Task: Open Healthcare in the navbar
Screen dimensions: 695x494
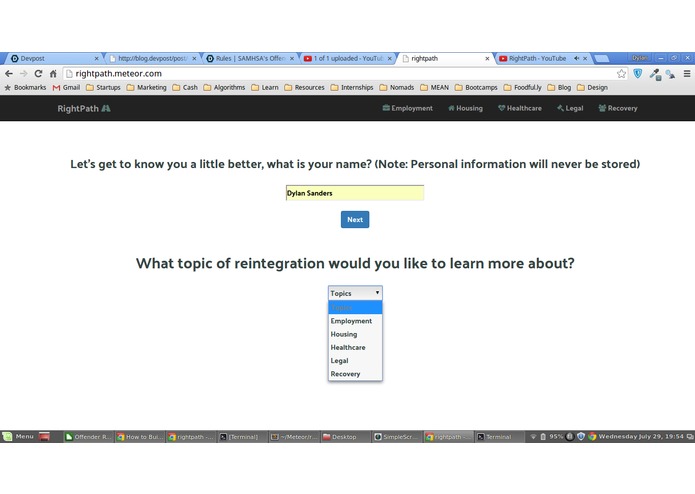Action: (x=519, y=108)
